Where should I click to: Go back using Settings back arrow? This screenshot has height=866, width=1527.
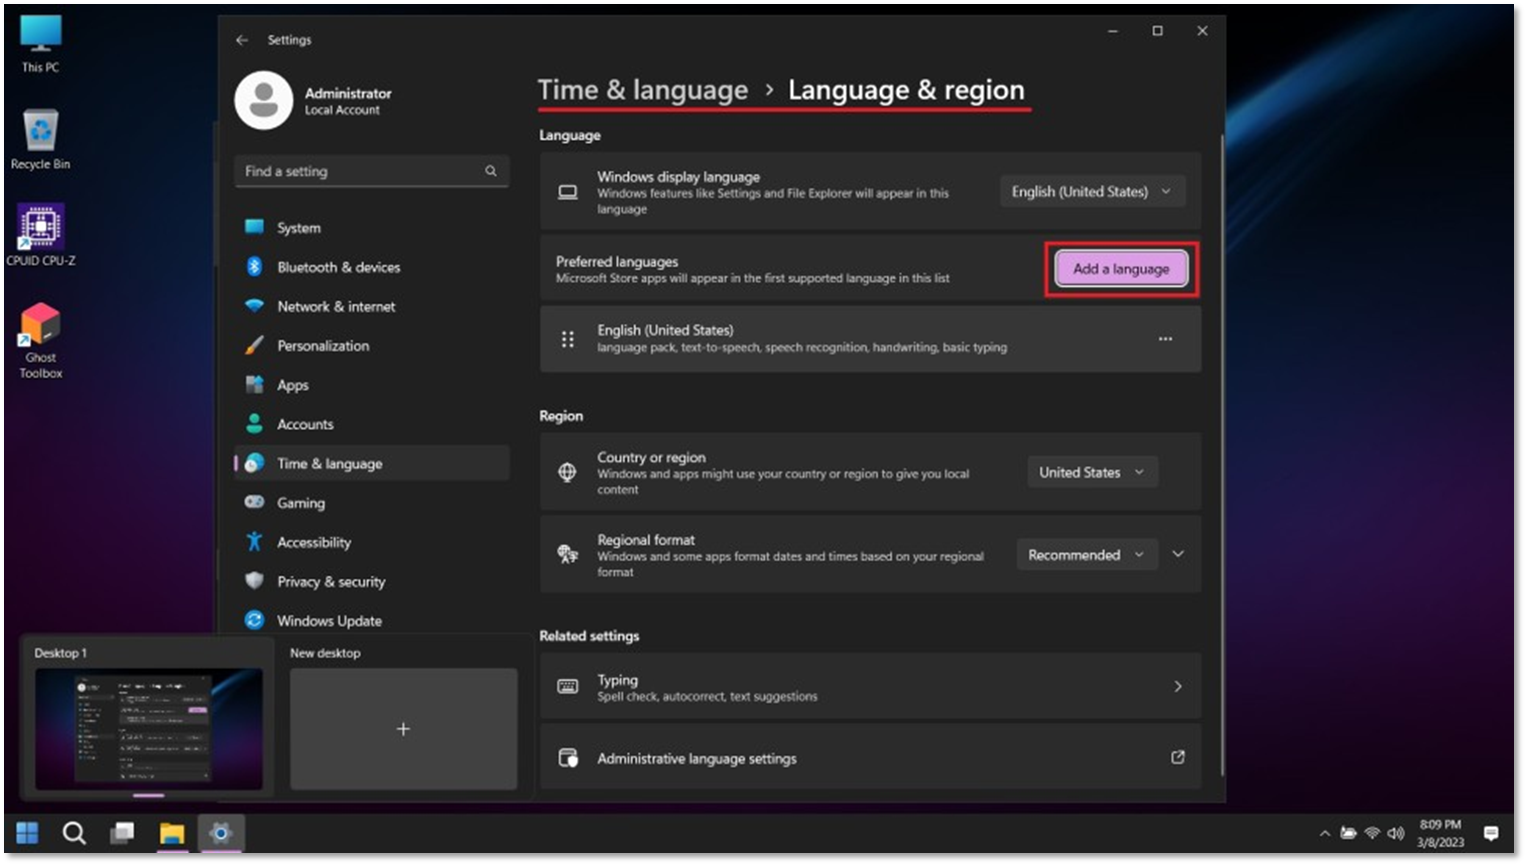pyautogui.click(x=242, y=40)
